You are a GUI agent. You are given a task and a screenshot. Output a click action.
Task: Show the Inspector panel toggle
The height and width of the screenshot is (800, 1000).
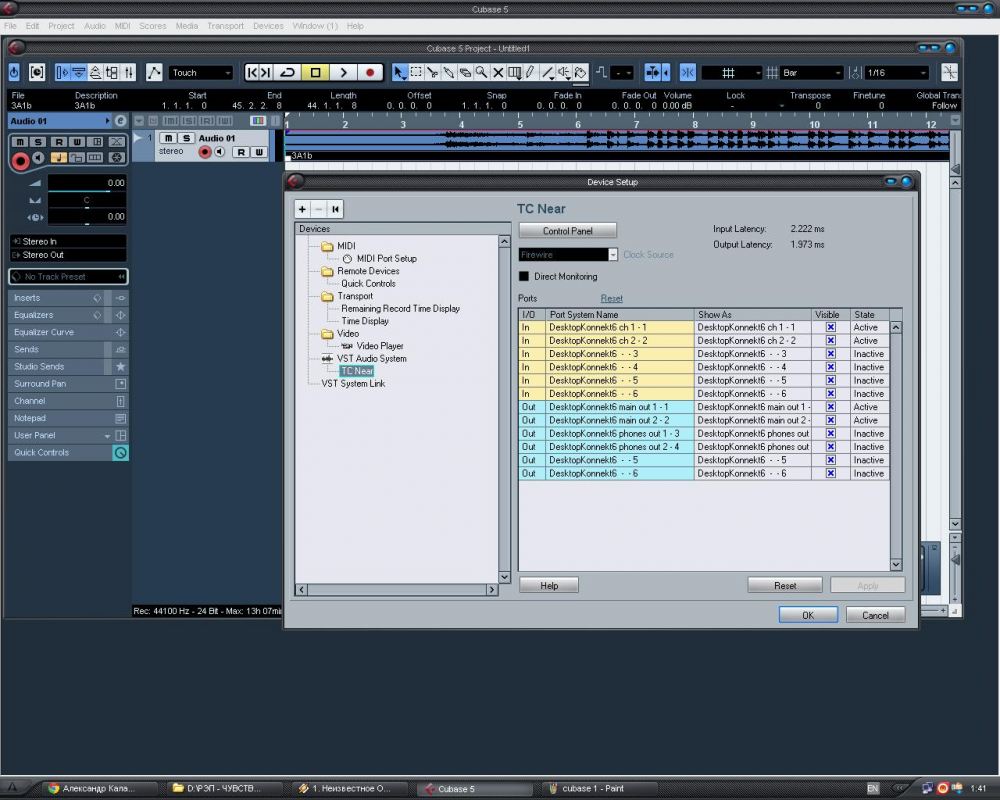point(62,73)
